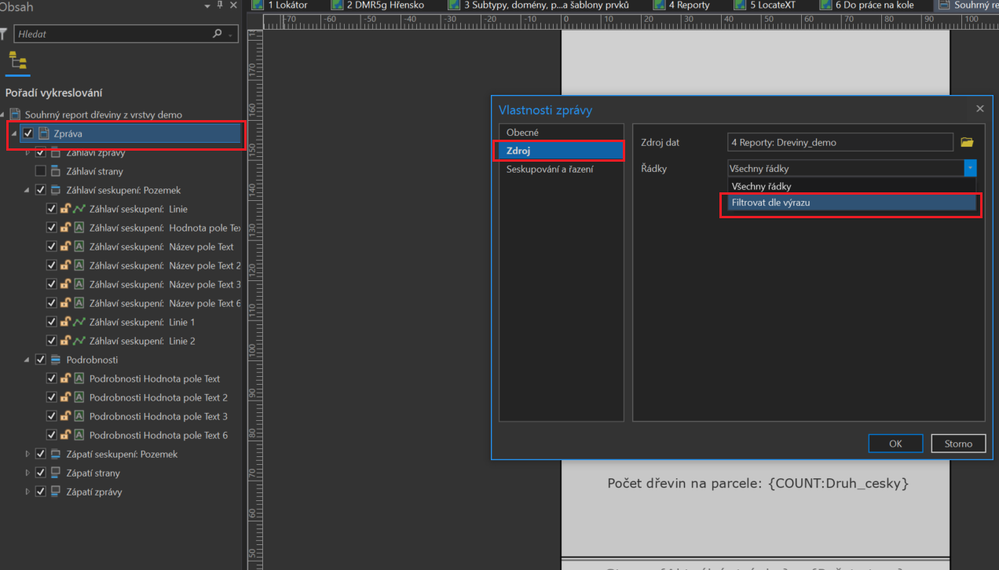Collapse the Souhrnný report root node
The height and width of the screenshot is (570, 999).
(3, 115)
